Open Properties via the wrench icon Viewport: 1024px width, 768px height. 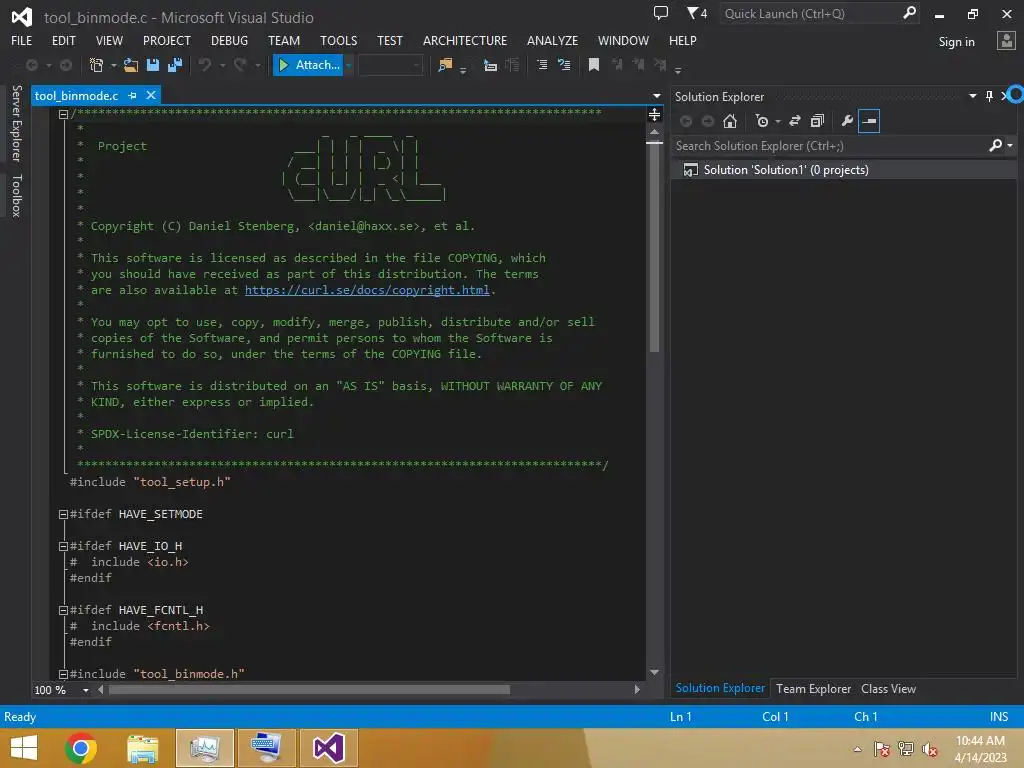847,121
